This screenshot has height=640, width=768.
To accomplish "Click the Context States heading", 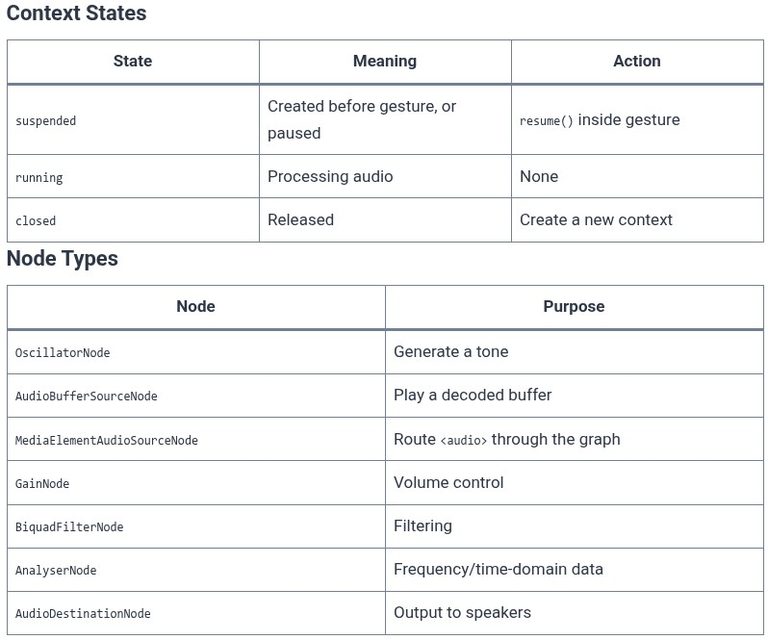I will (x=76, y=13).
